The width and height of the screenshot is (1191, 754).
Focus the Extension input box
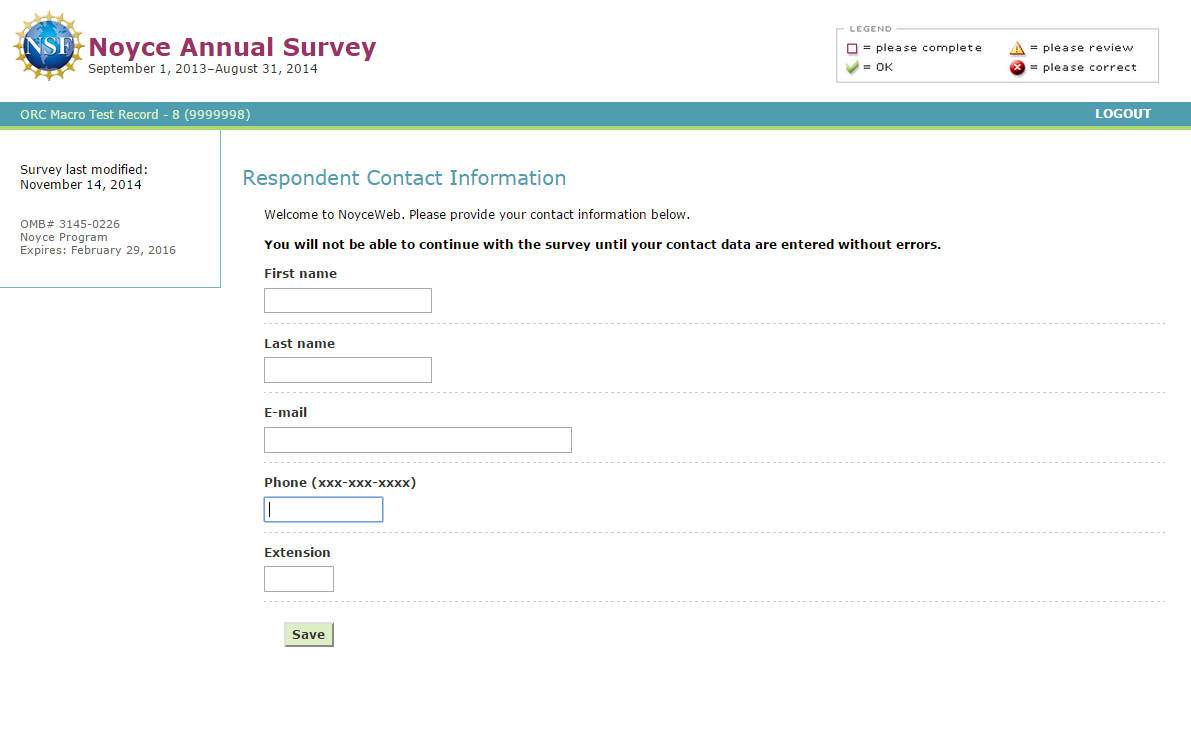299,579
